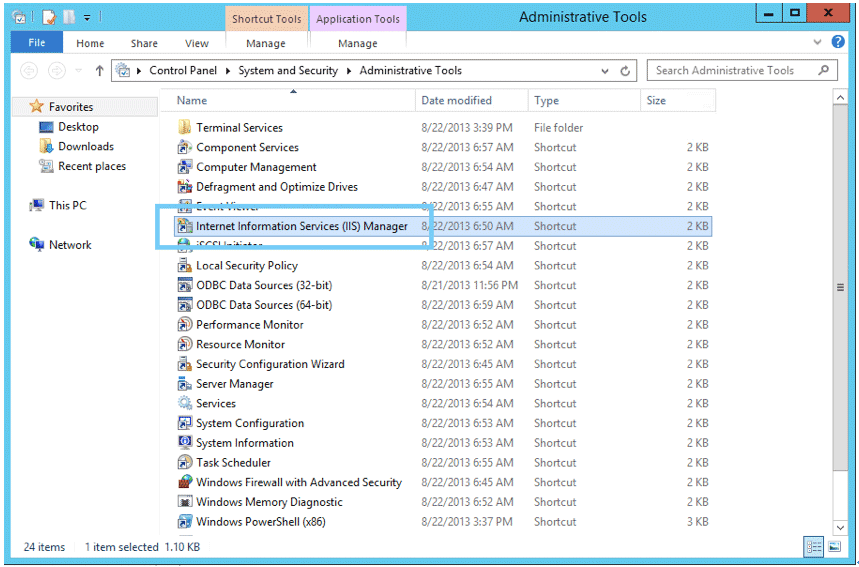Click the Security Configuration Wizard icon
The width and height of the screenshot is (859, 567).
(x=185, y=364)
